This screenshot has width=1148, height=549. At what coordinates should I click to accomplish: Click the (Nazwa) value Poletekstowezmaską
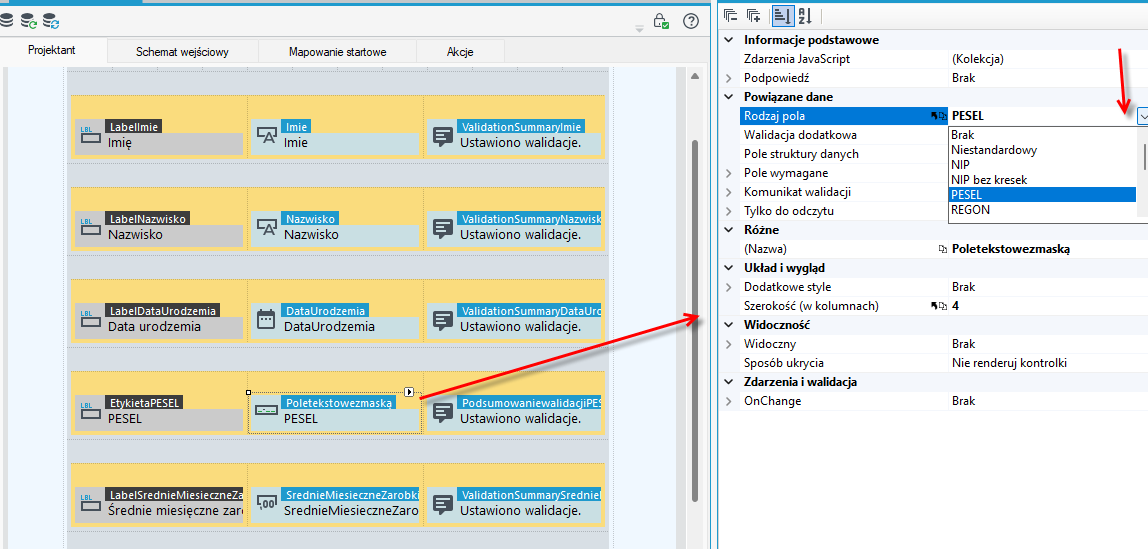1011,249
